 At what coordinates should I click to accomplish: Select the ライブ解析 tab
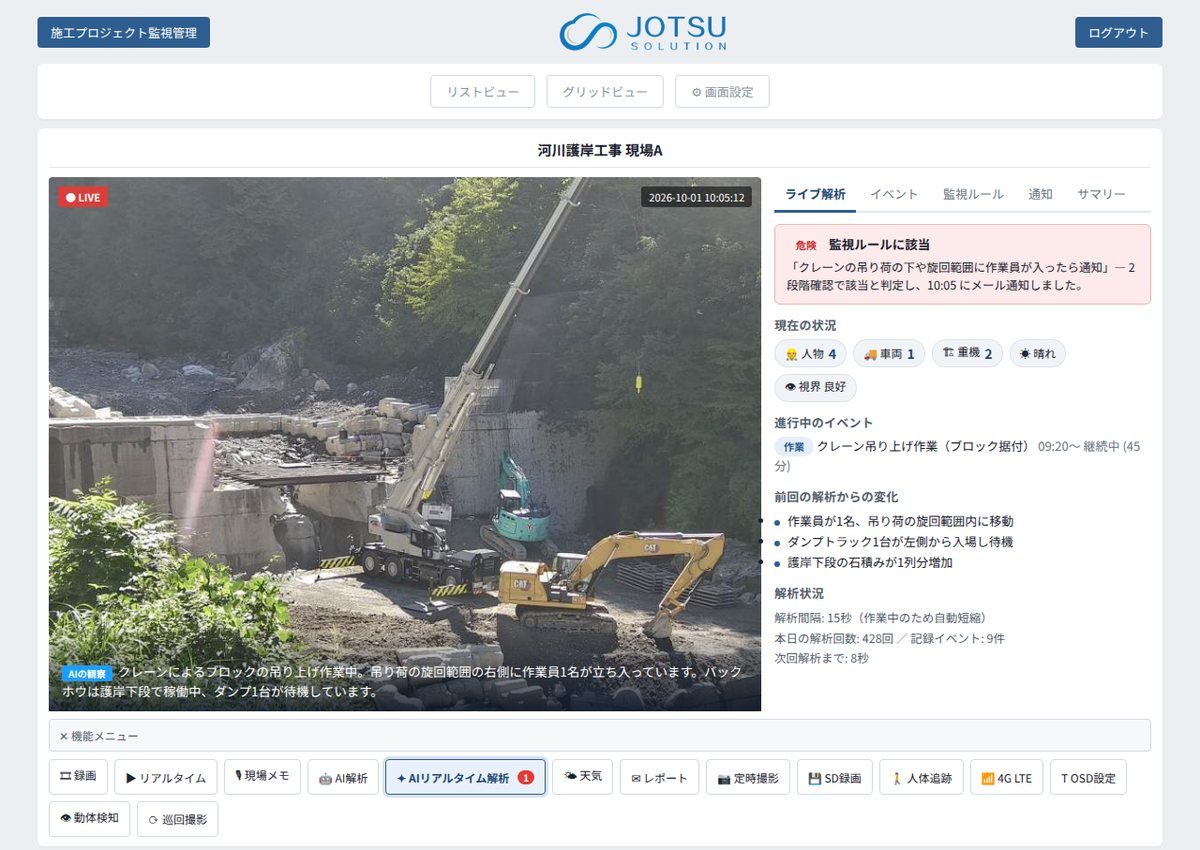[815, 195]
